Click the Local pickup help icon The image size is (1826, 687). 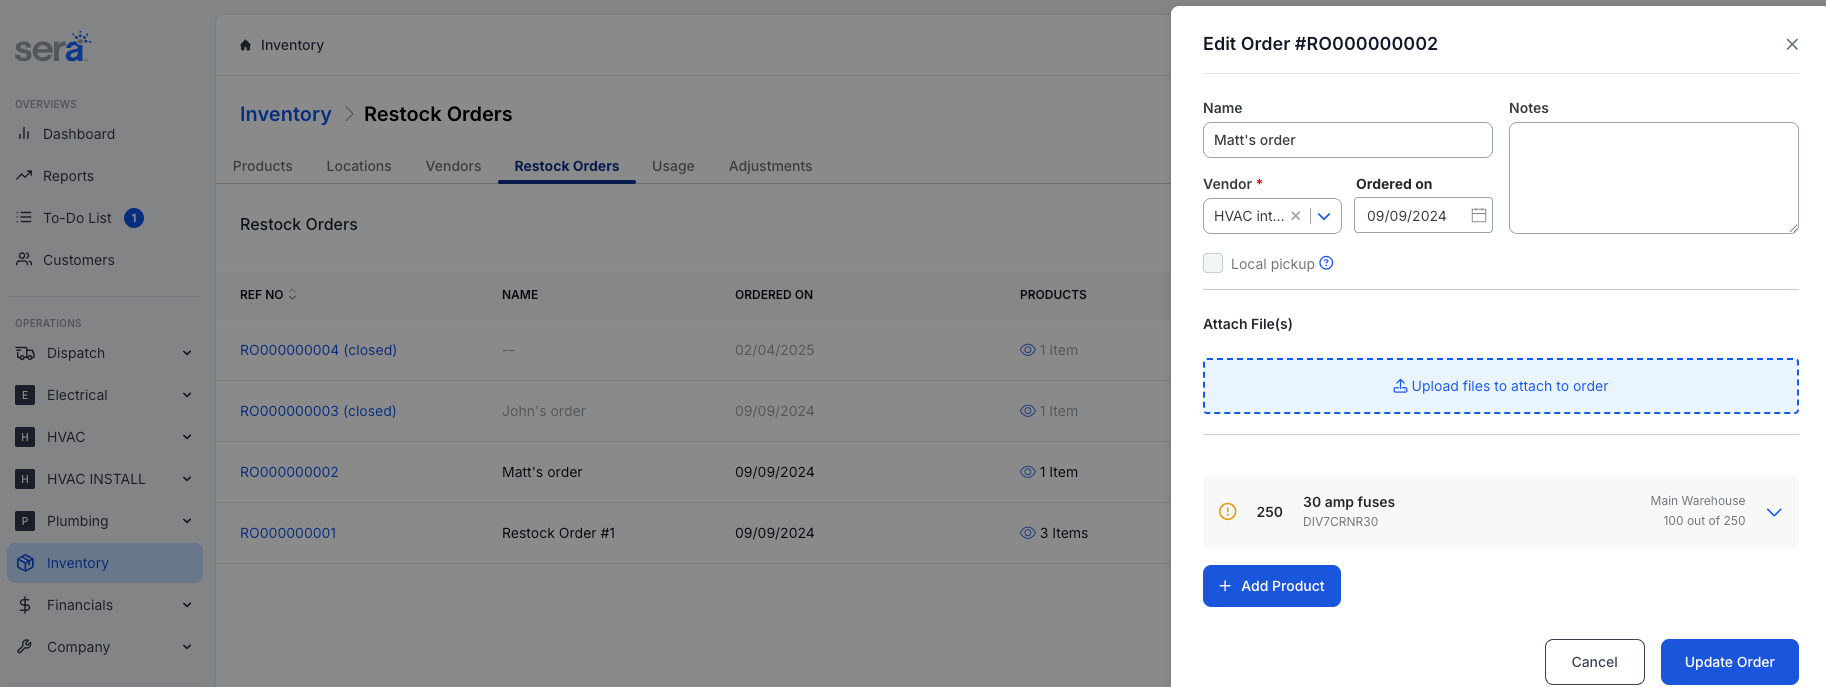(x=1326, y=263)
